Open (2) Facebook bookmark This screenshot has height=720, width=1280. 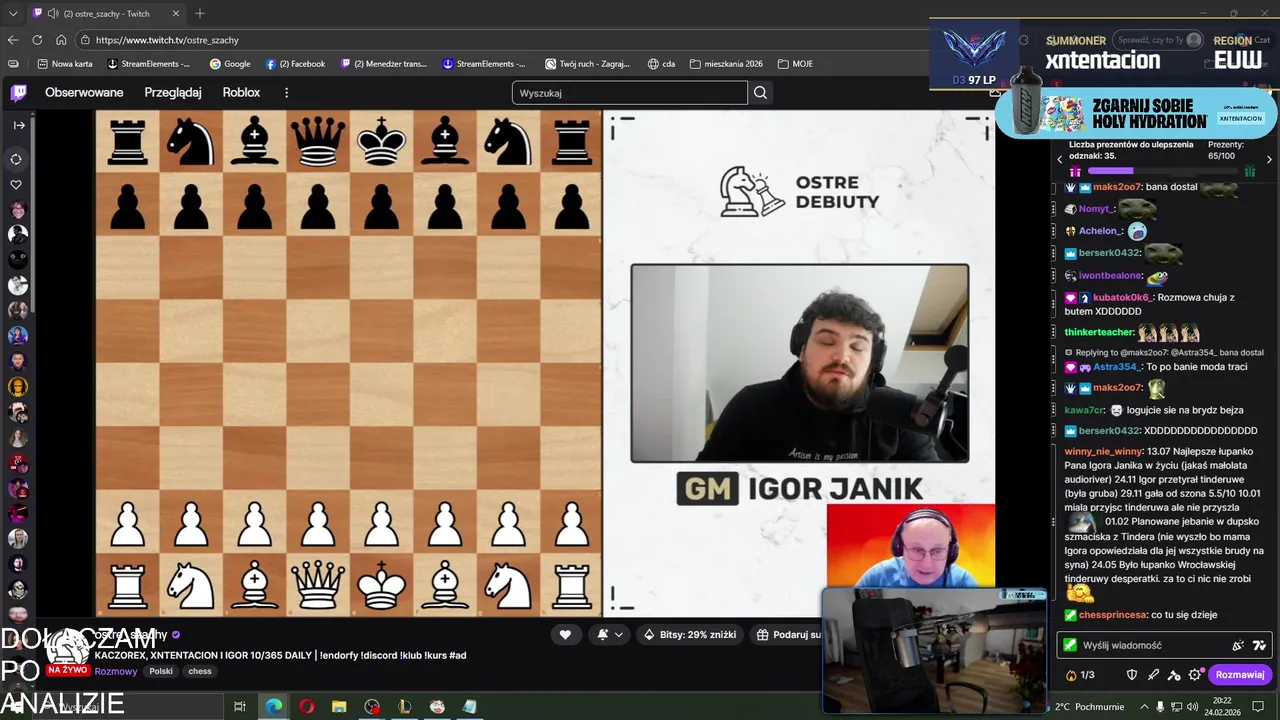(296, 64)
